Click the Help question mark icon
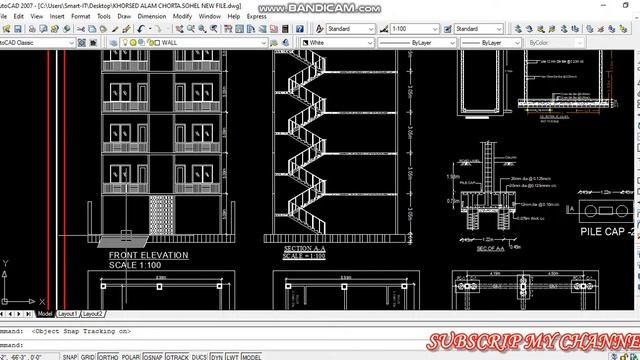The height and width of the screenshot is (360, 640). coord(300,29)
